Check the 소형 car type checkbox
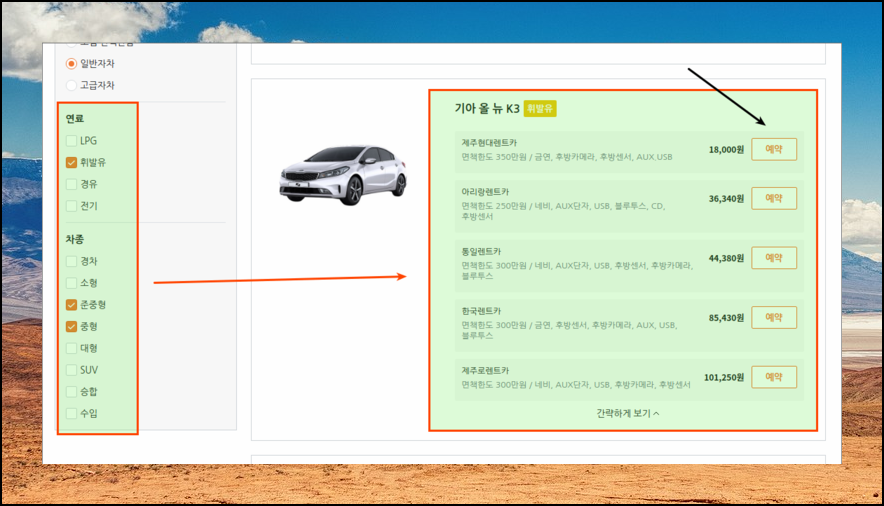The height and width of the screenshot is (506, 884). click(71, 283)
